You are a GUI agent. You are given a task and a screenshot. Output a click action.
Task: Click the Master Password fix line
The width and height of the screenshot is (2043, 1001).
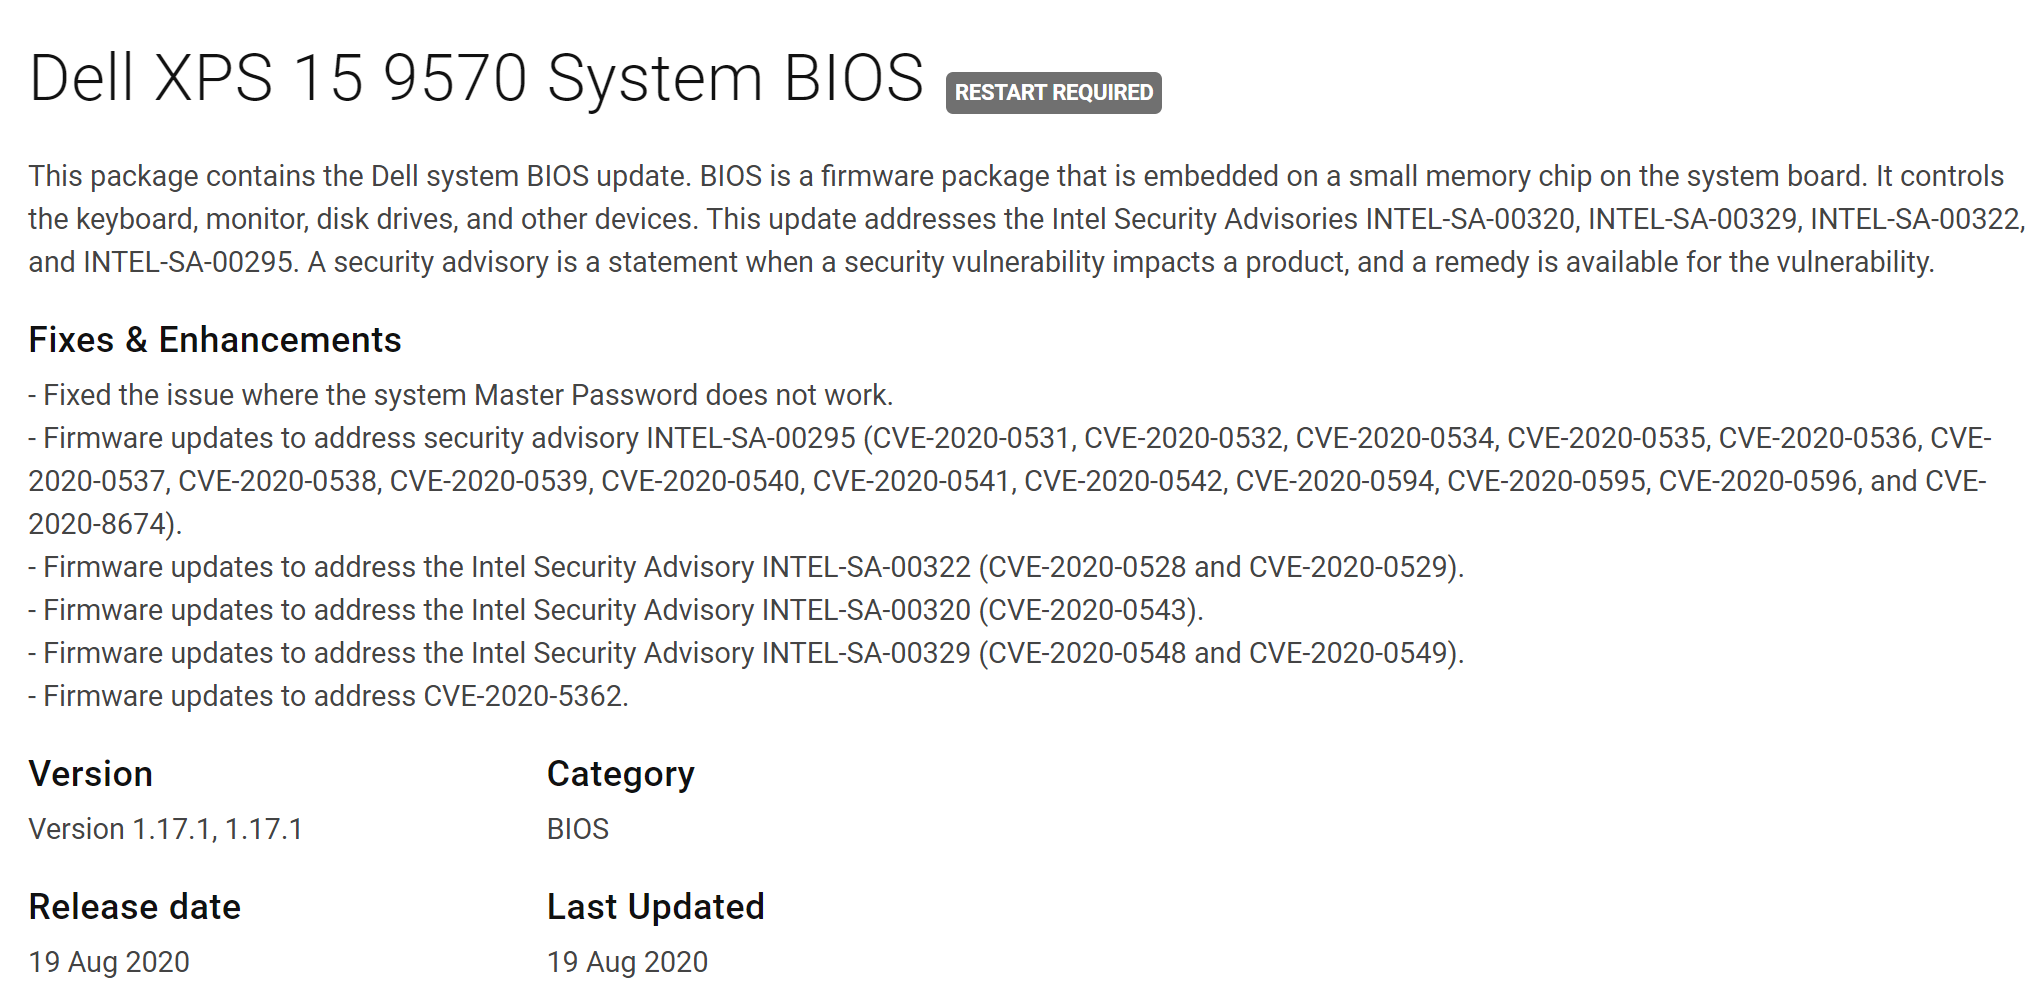tap(460, 395)
